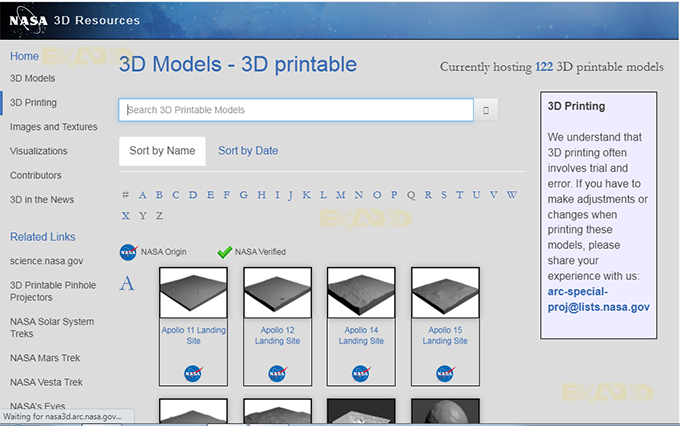Open NASA Mars Trek link
Screen dimensions: 680x426
point(45,358)
